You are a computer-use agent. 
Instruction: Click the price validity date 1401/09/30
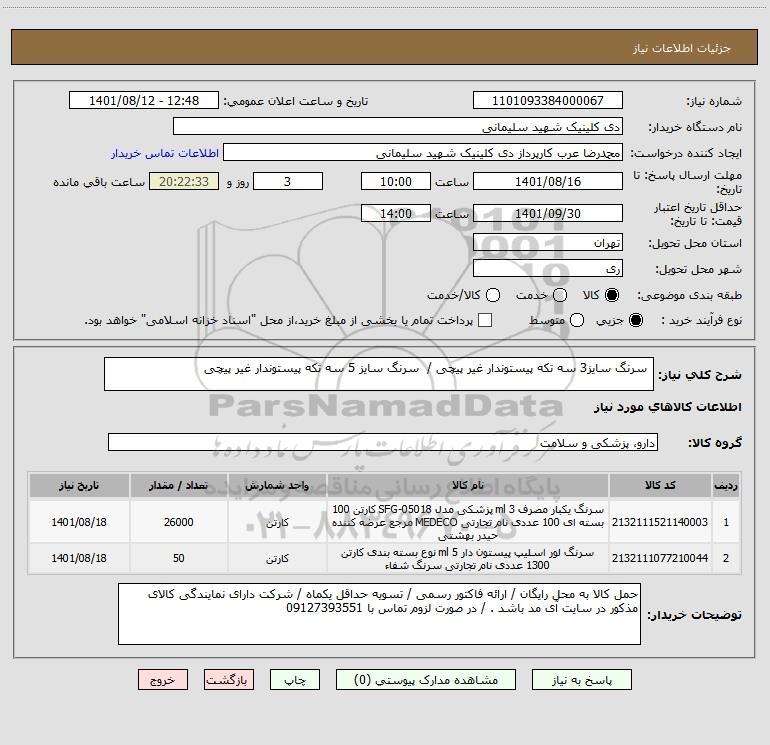click(548, 213)
